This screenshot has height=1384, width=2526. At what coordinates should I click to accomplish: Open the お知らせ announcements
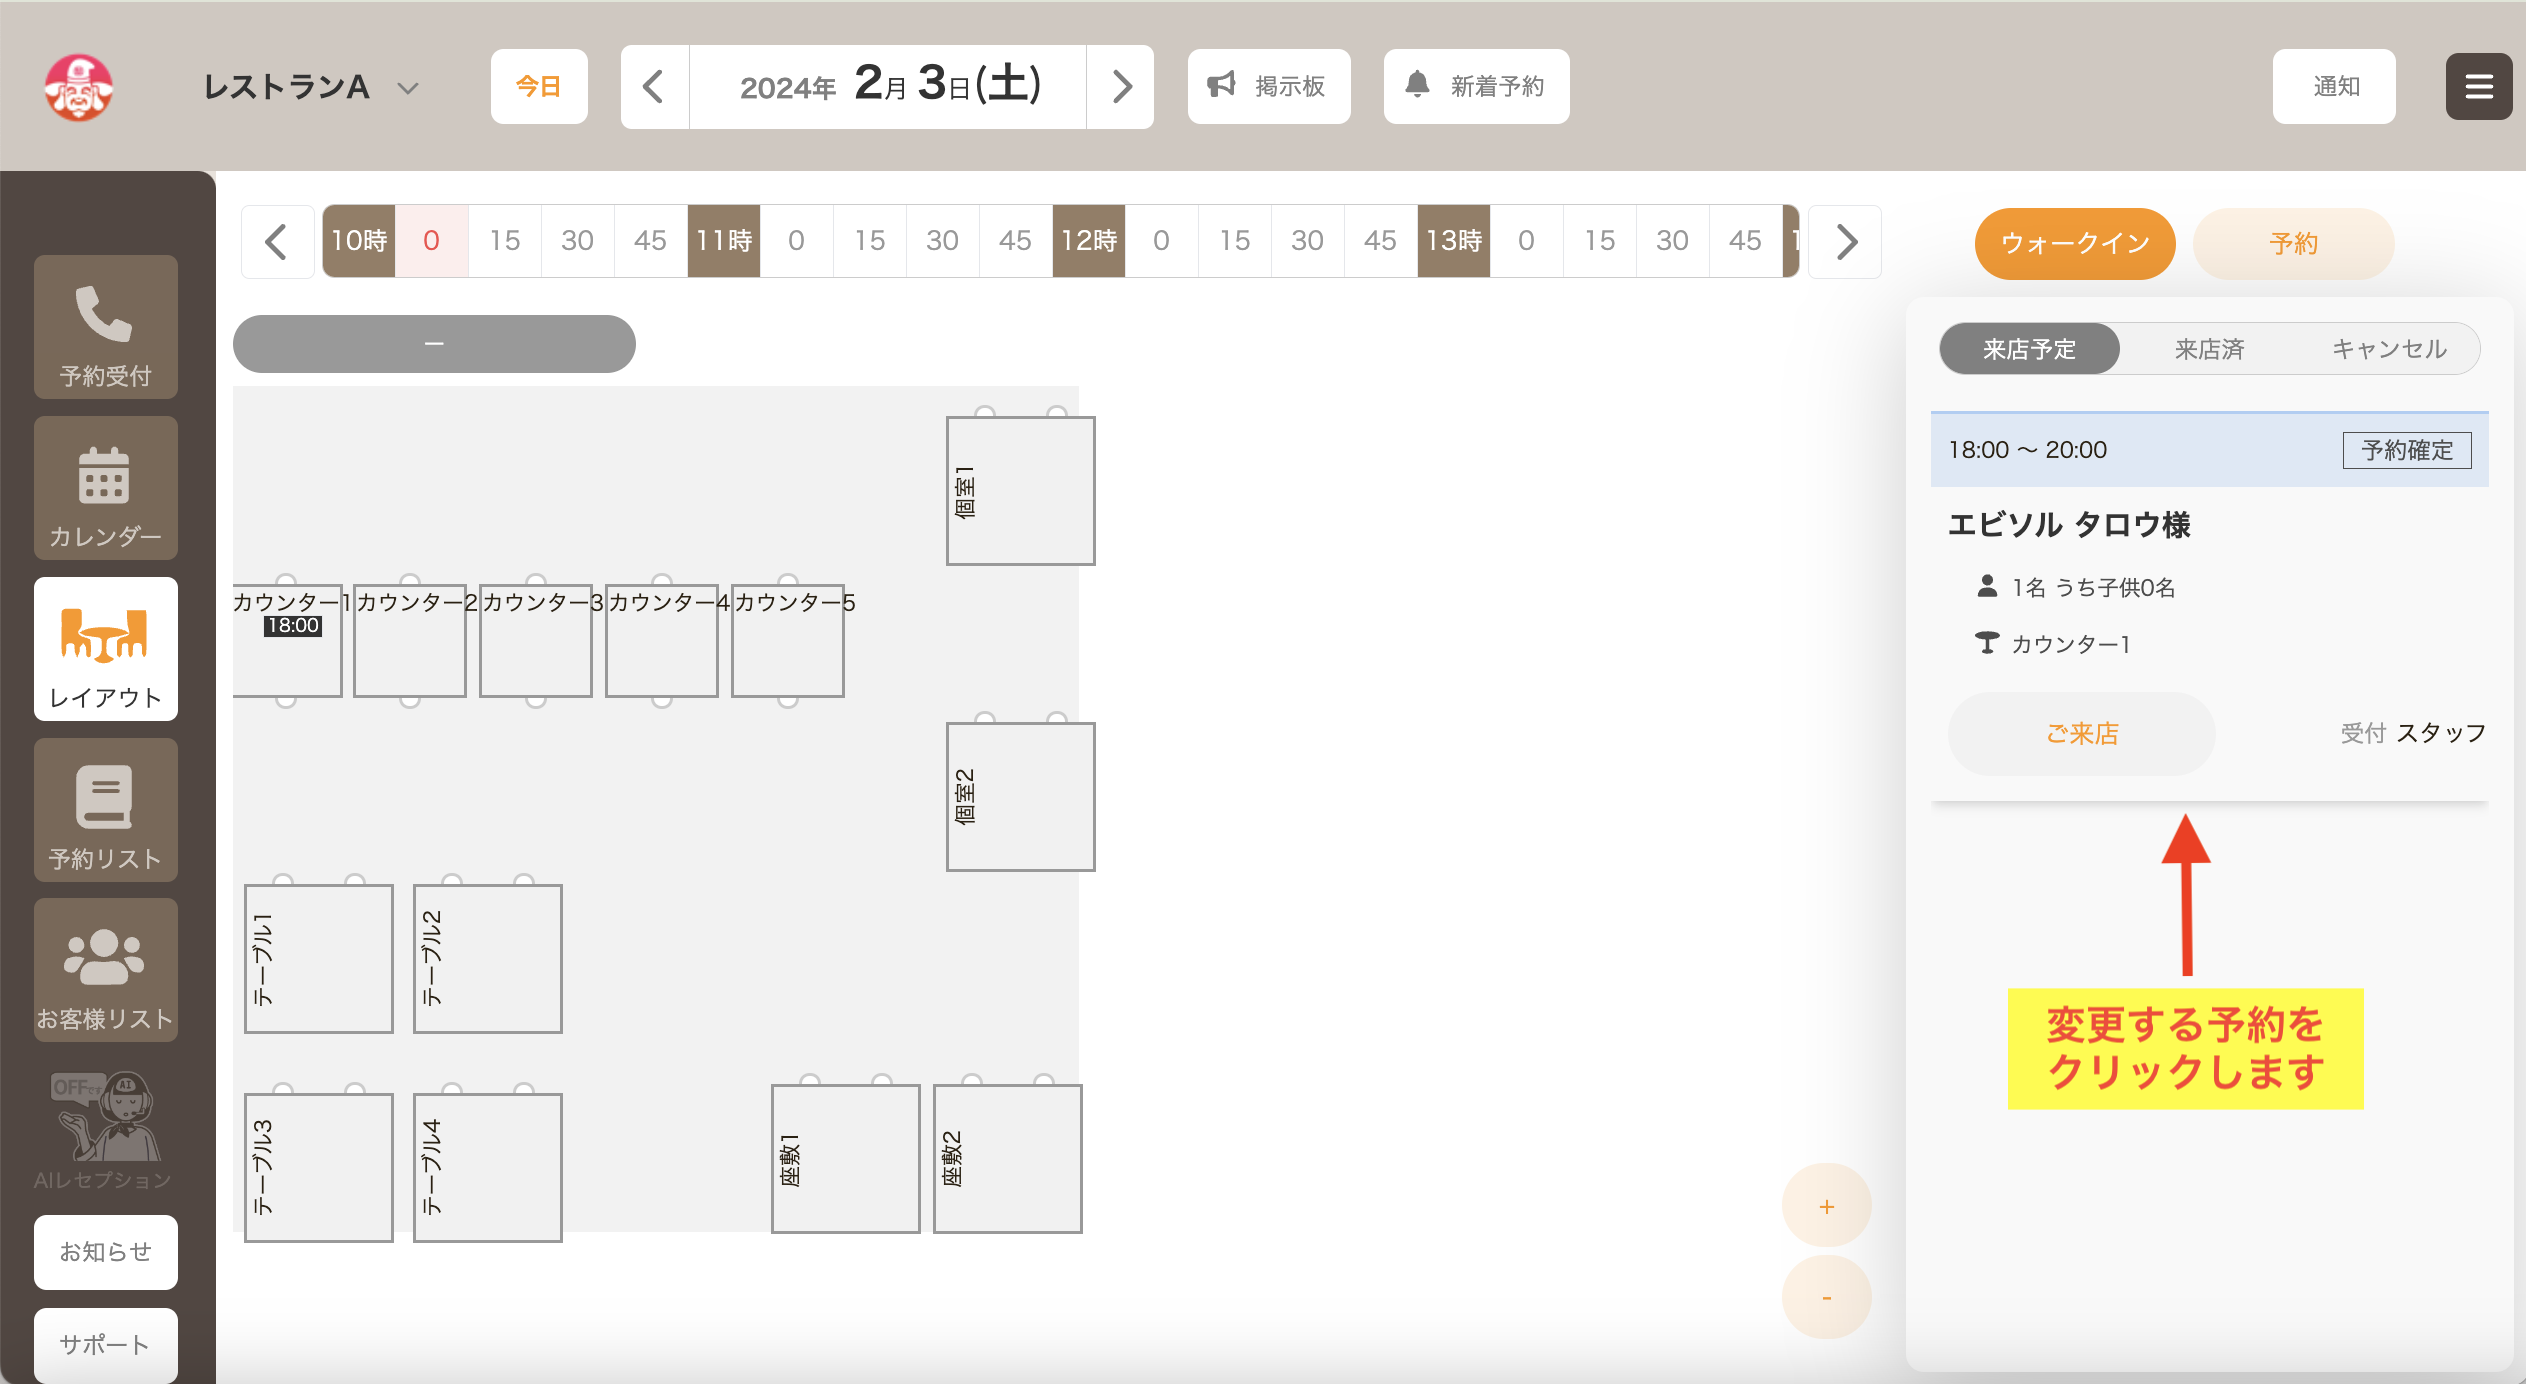click(106, 1252)
